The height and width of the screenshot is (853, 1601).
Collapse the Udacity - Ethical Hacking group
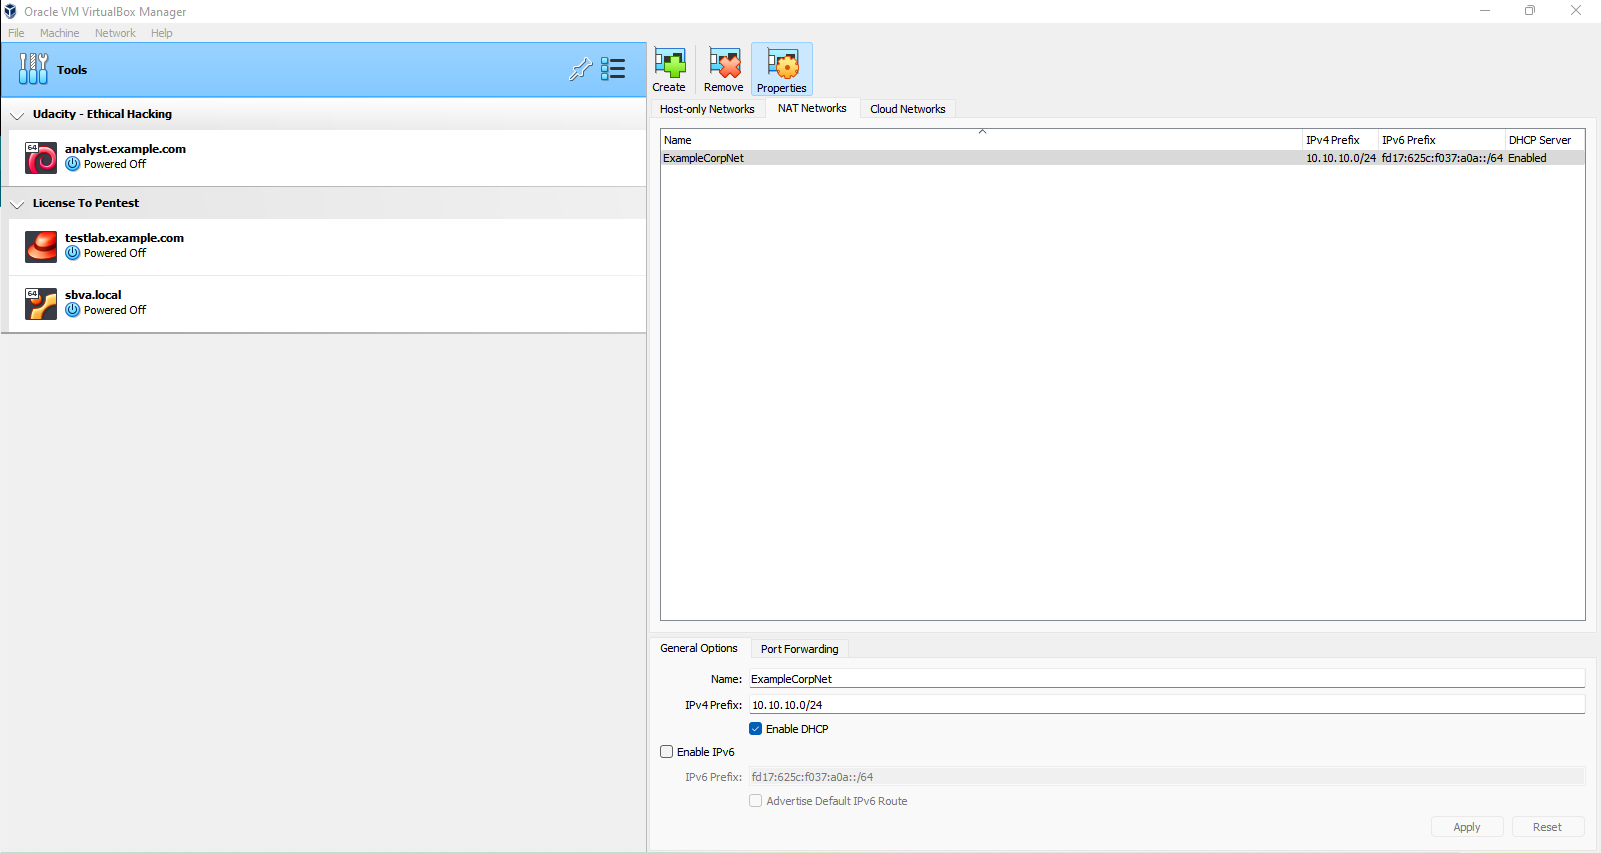(x=17, y=115)
